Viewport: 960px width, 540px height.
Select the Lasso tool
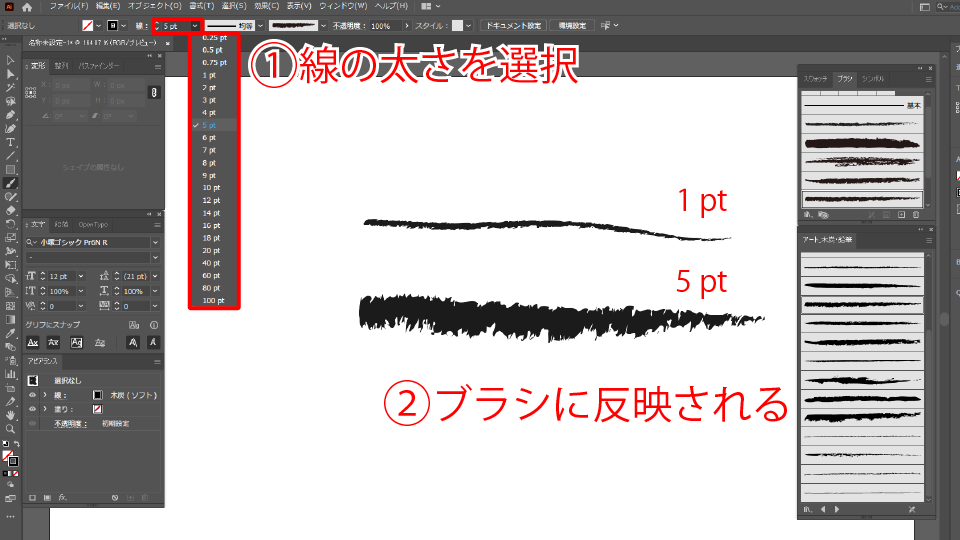click(x=10, y=101)
